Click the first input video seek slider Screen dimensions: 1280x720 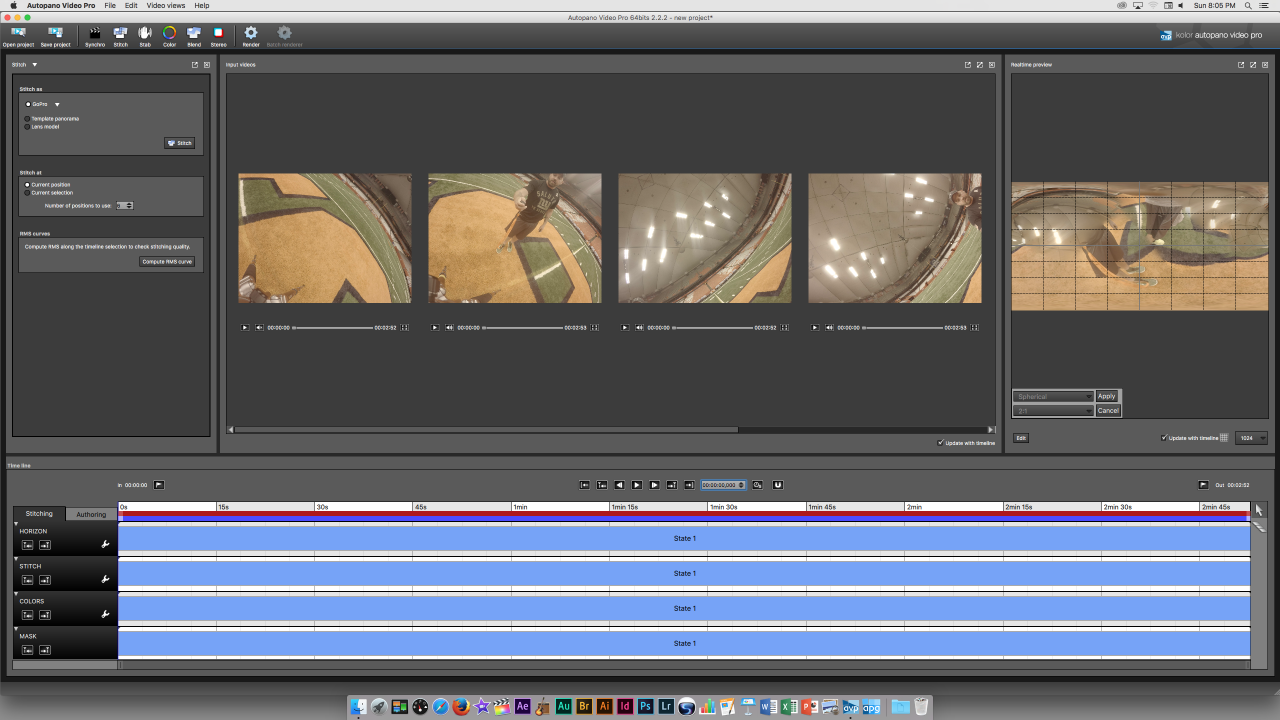[x=333, y=327]
